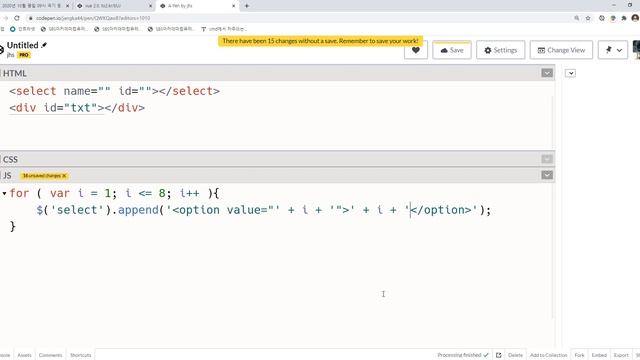This screenshot has height=360, width=640.
Task: Open the Comments footer button
Action: point(51,355)
